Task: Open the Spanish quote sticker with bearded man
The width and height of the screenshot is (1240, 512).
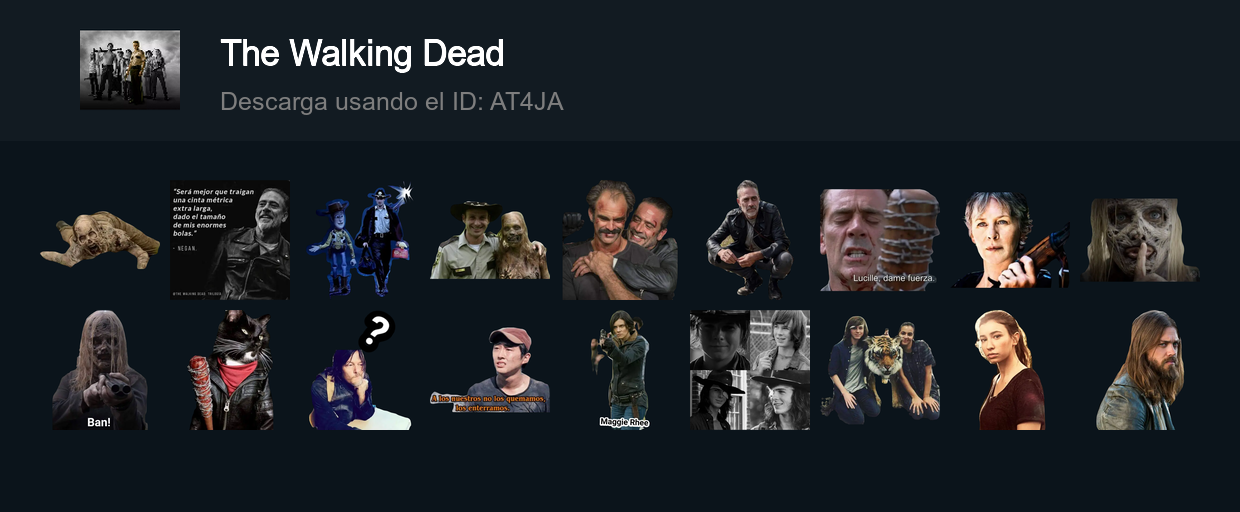Action: tap(230, 240)
